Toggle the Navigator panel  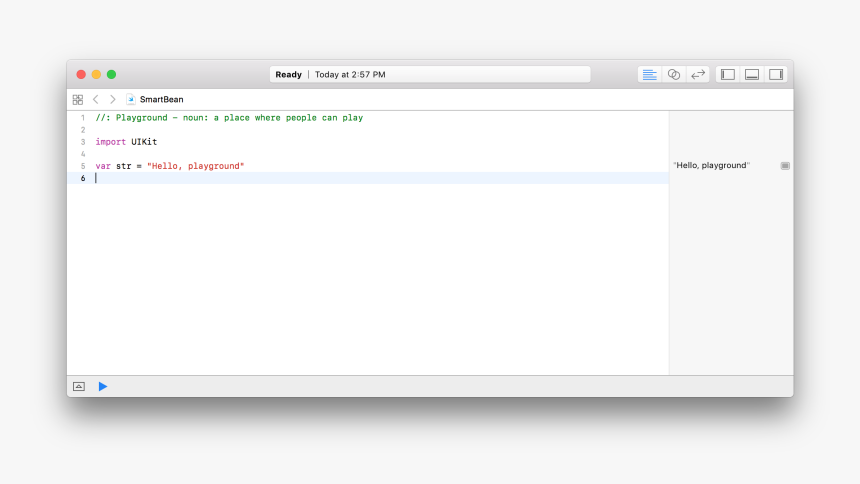point(728,74)
